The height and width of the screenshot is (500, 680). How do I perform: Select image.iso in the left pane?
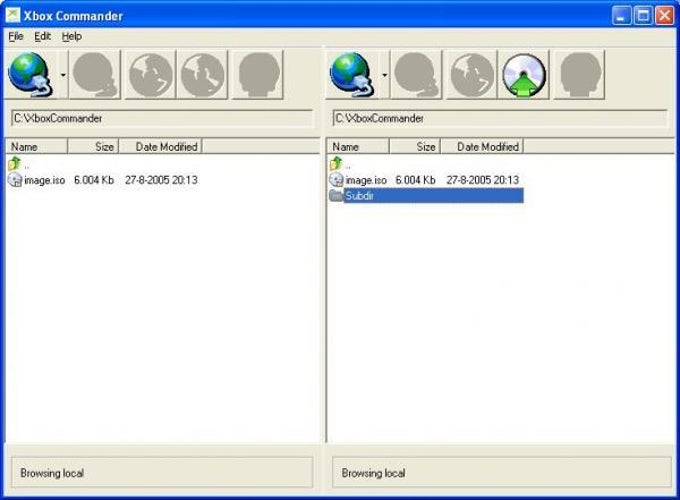coord(45,180)
